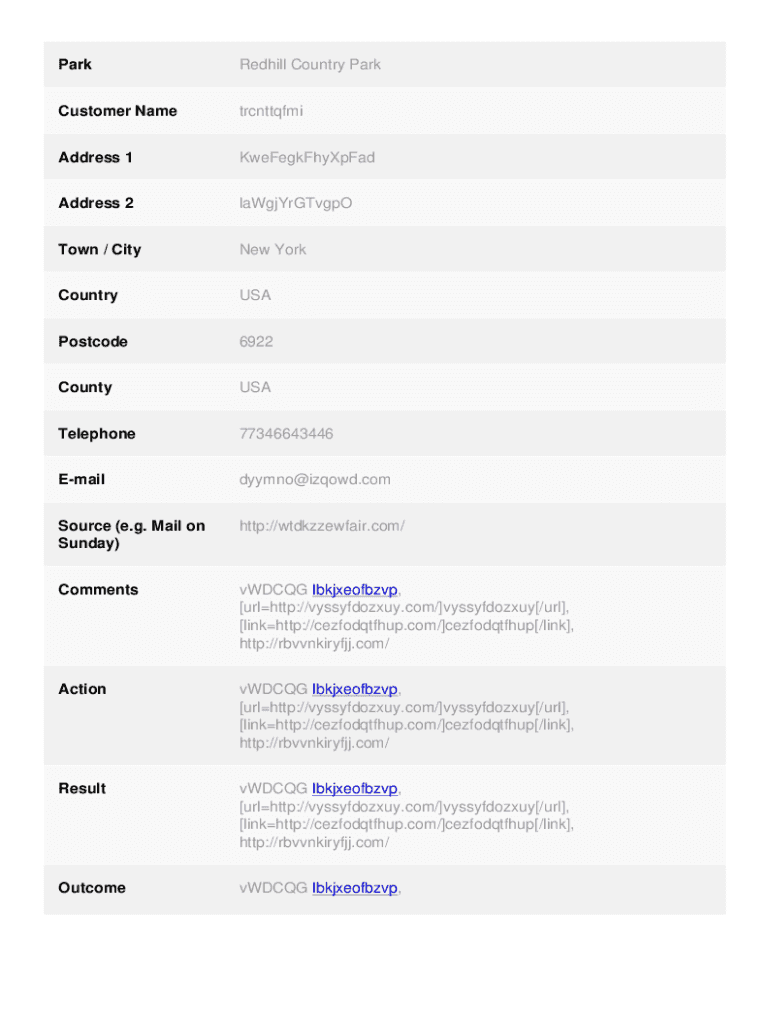Image resolution: width=770 pixels, height=1024 pixels.
Task: Click the Address 1 value KweFegkFhyXpFad
Action: pyautogui.click(x=307, y=157)
